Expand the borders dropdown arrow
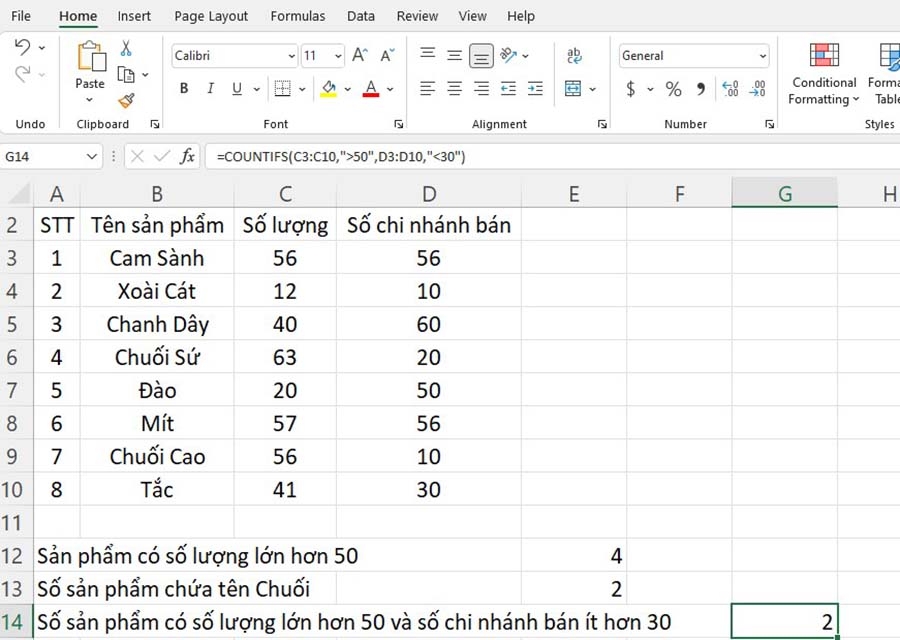 click(x=302, y=89)
